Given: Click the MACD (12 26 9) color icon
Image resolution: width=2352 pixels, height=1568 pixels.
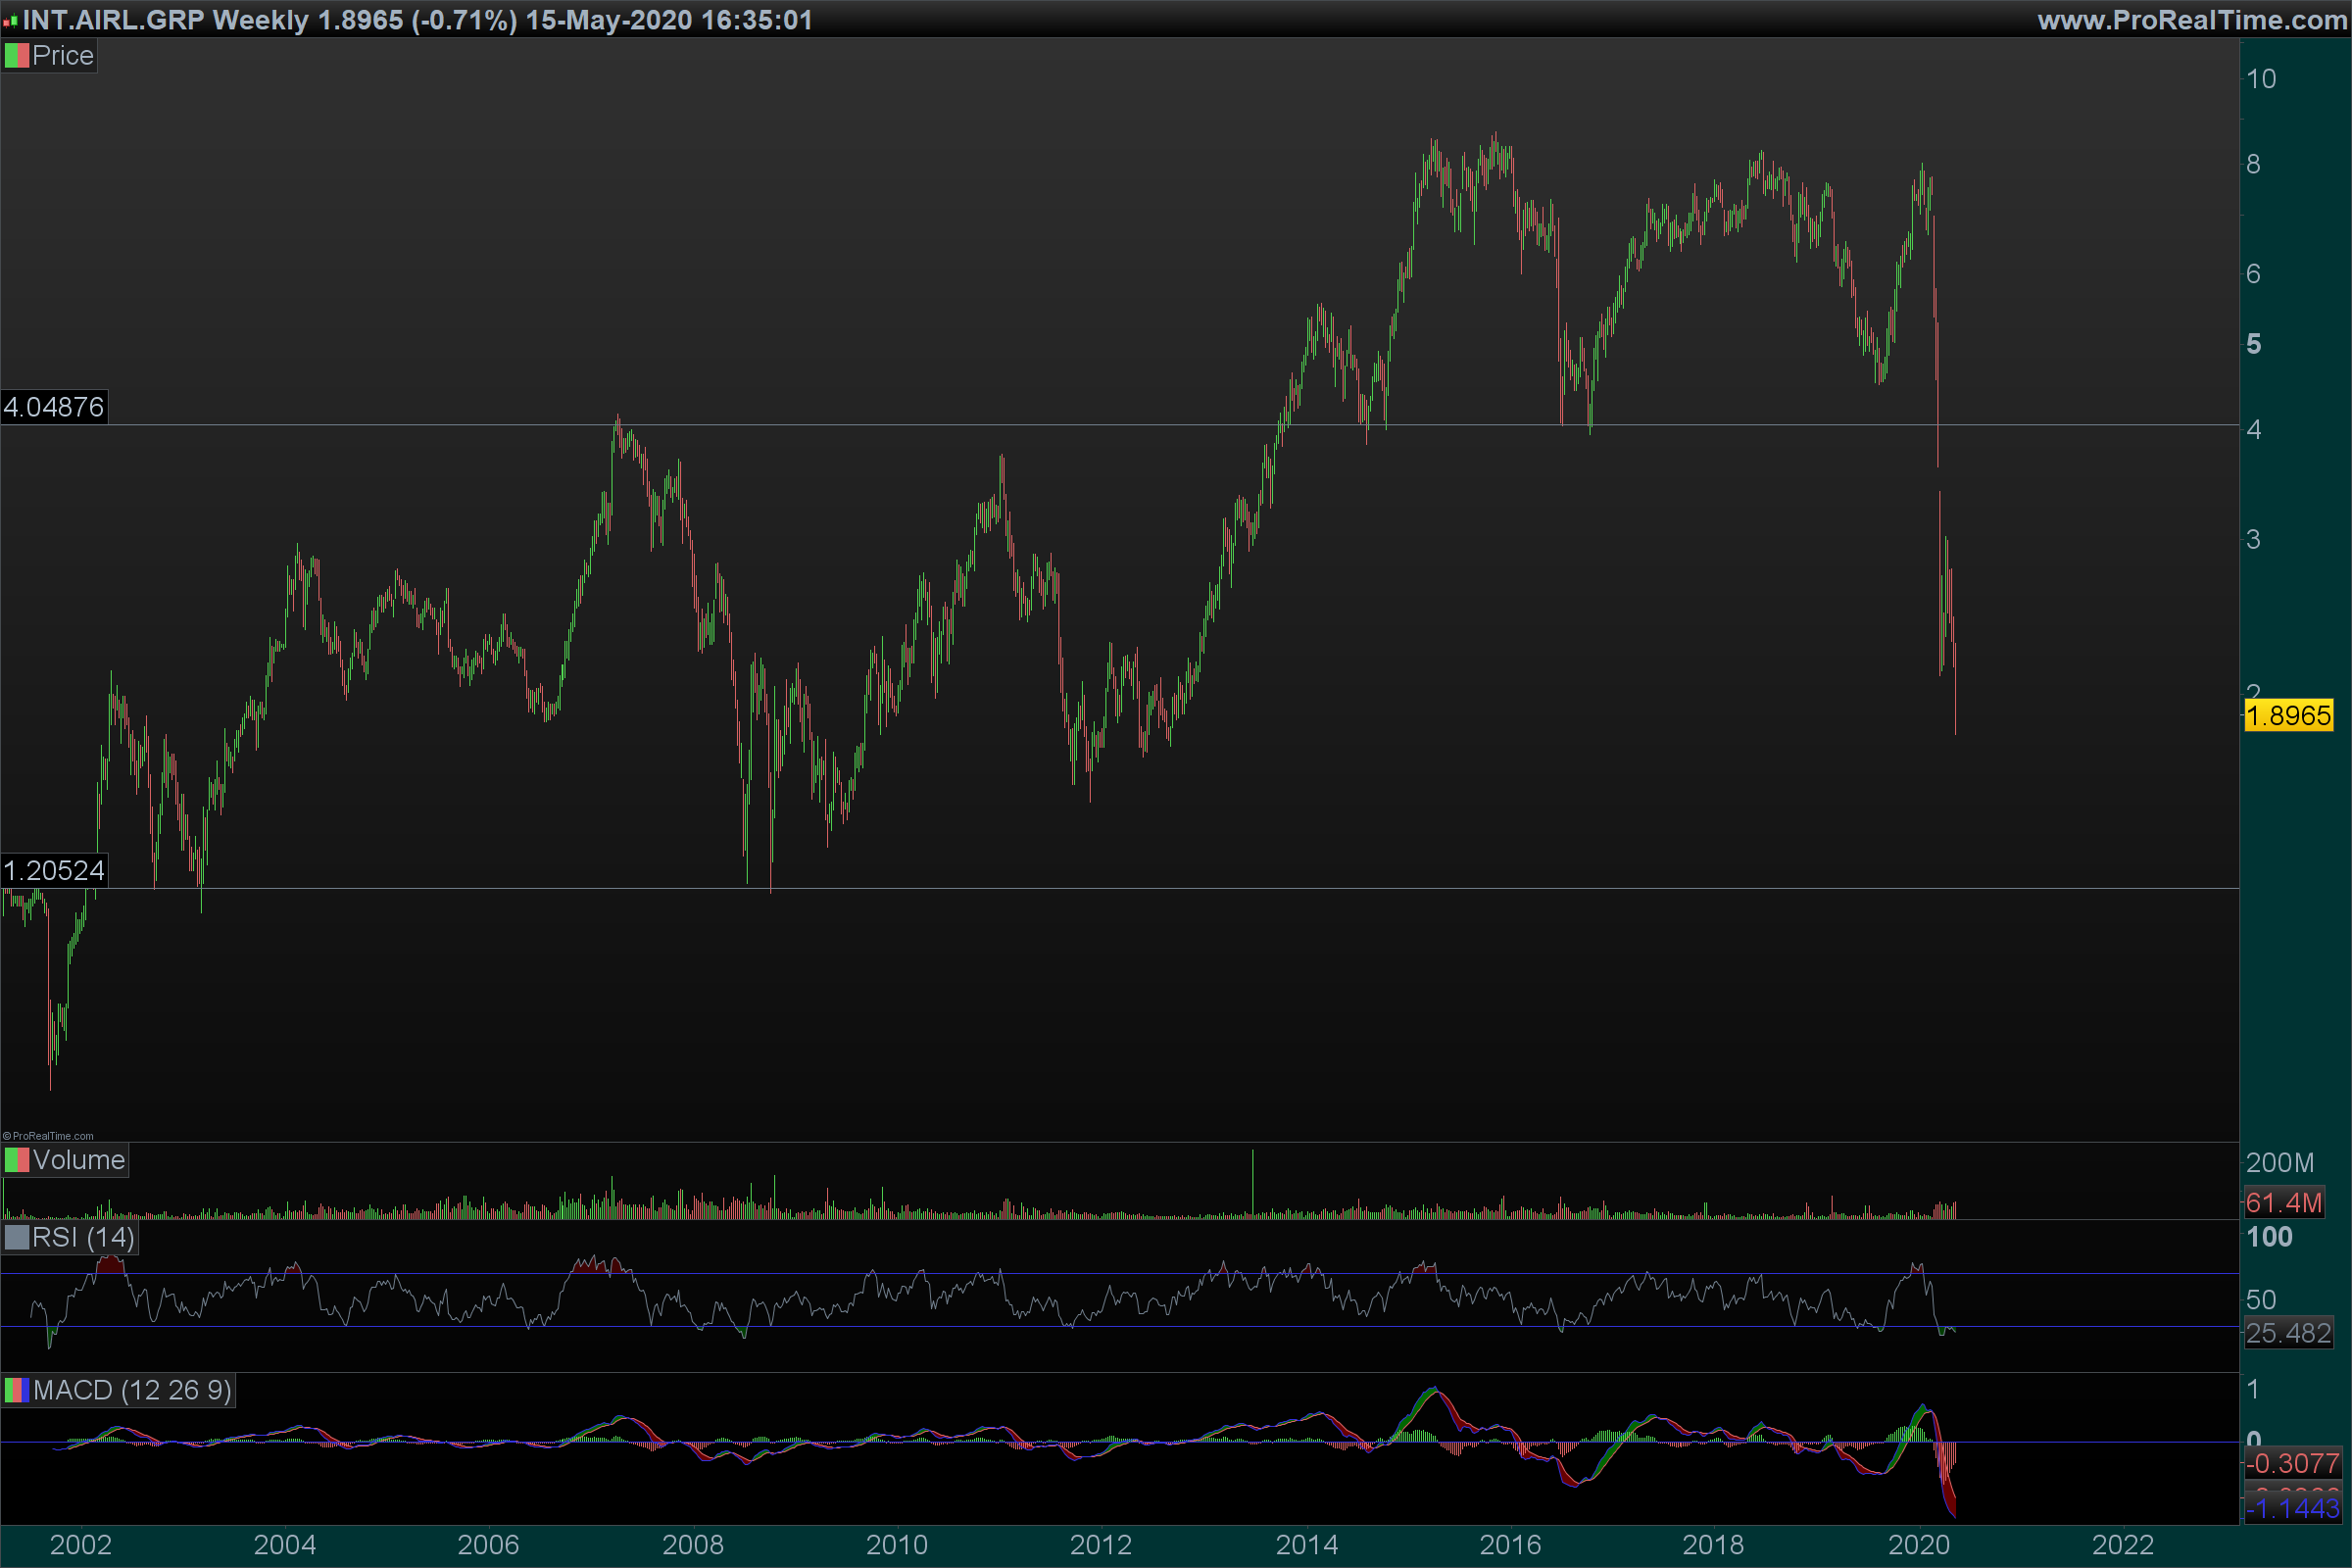Looking at the screenshot, I should [17, 1390].
